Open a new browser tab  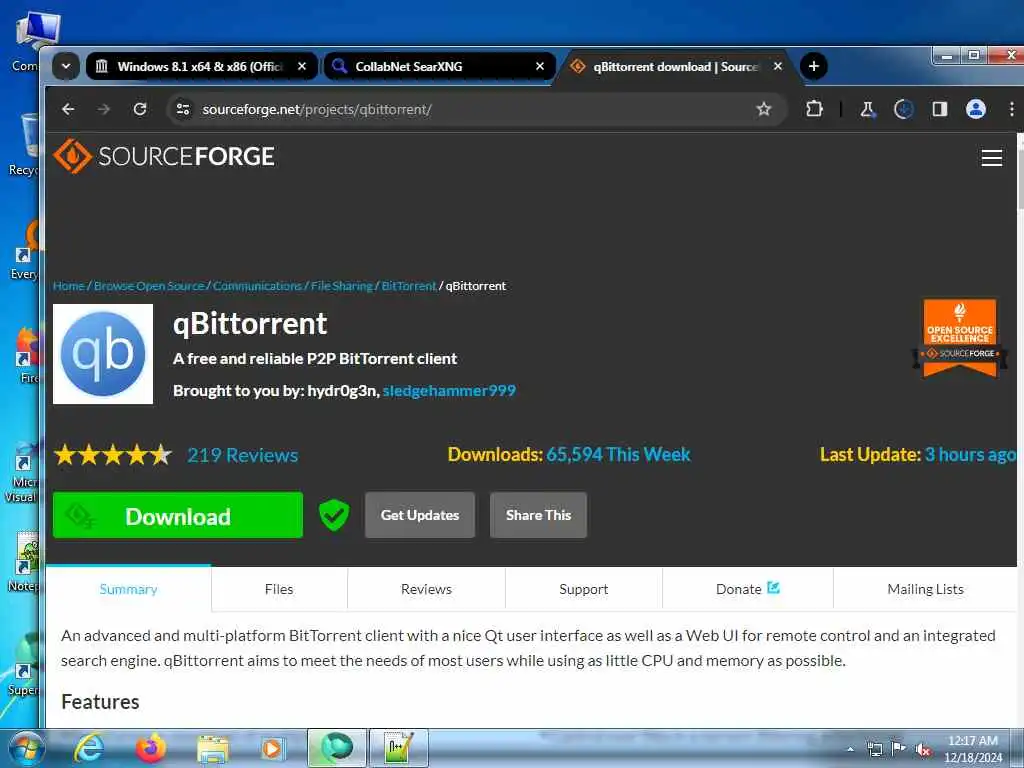(814, 66)
